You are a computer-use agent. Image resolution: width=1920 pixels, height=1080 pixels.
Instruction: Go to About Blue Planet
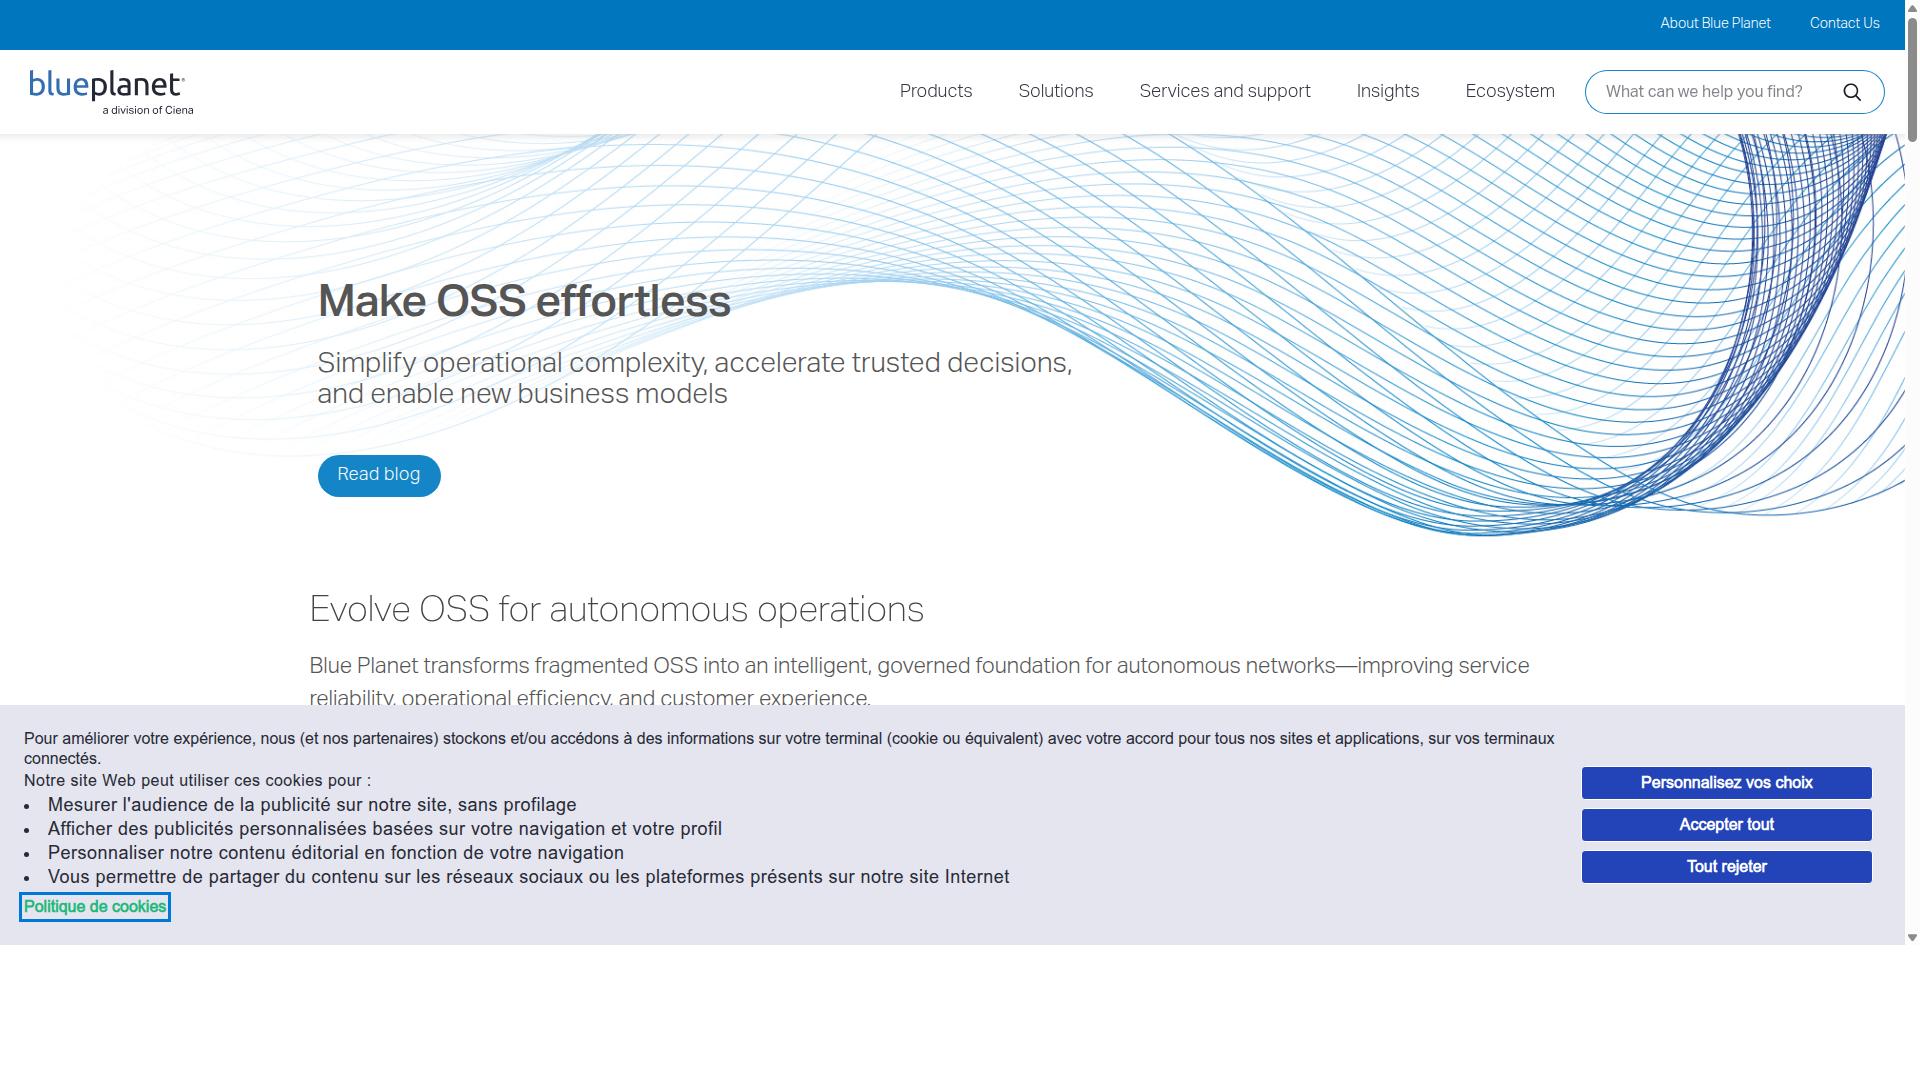1715,24
